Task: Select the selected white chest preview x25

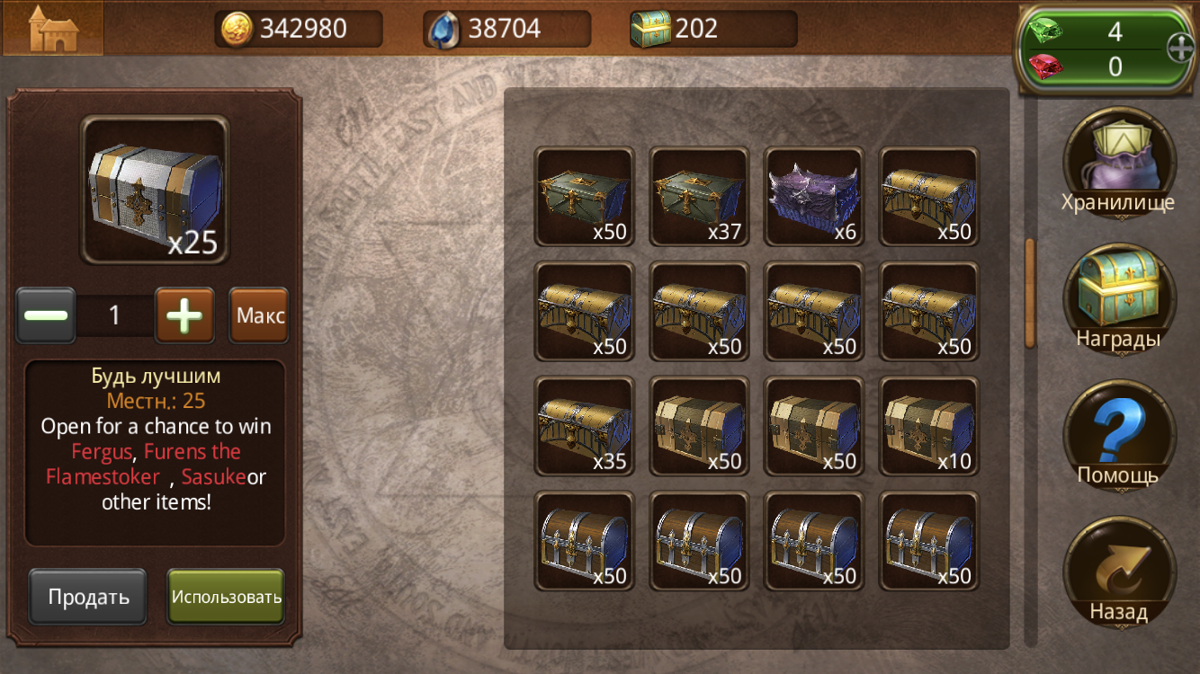Action: click(x=155, y=190)
